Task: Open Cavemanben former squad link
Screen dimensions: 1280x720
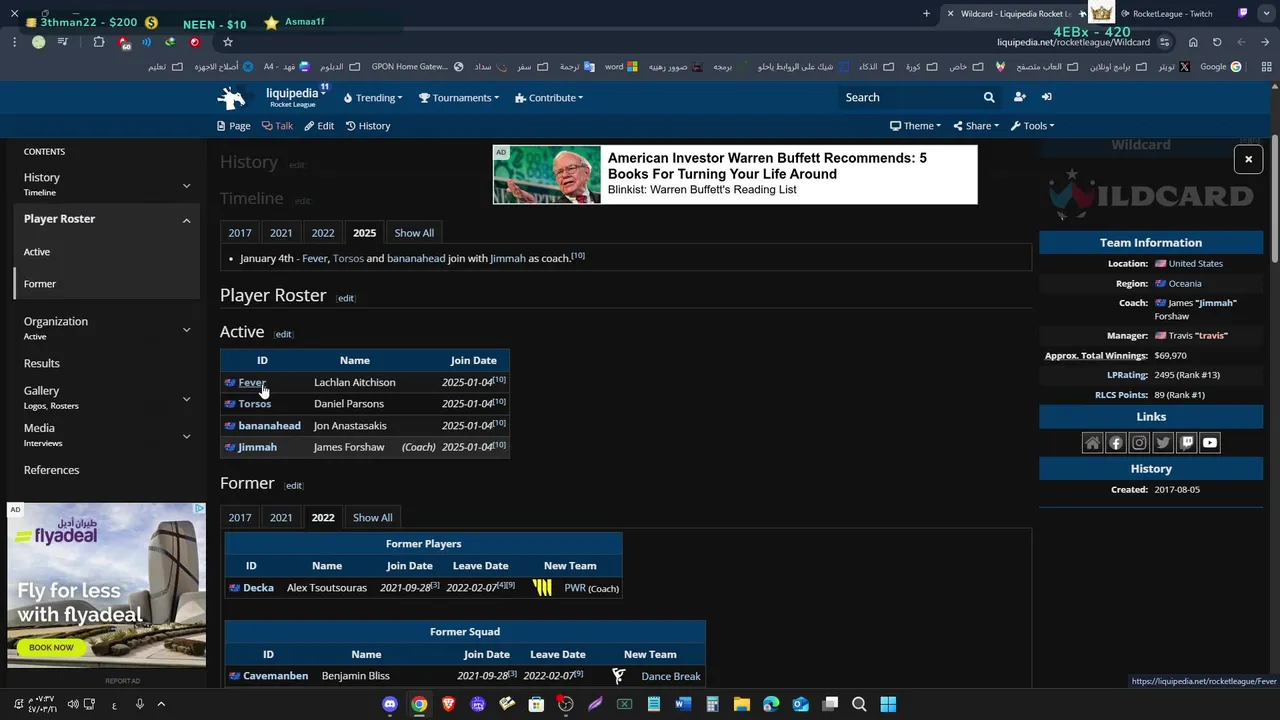Action: pyautogui.click(x=275, y=676)
